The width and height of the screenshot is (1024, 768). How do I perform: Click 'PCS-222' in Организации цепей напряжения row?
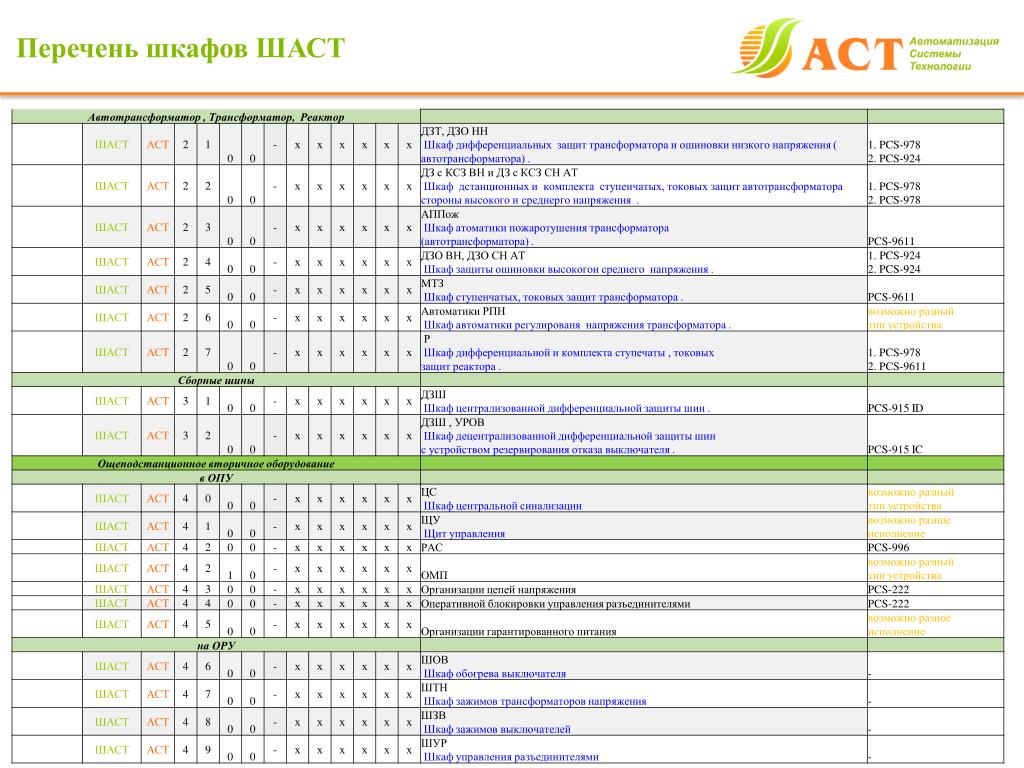pyautogui.click(x=889, y=590)
